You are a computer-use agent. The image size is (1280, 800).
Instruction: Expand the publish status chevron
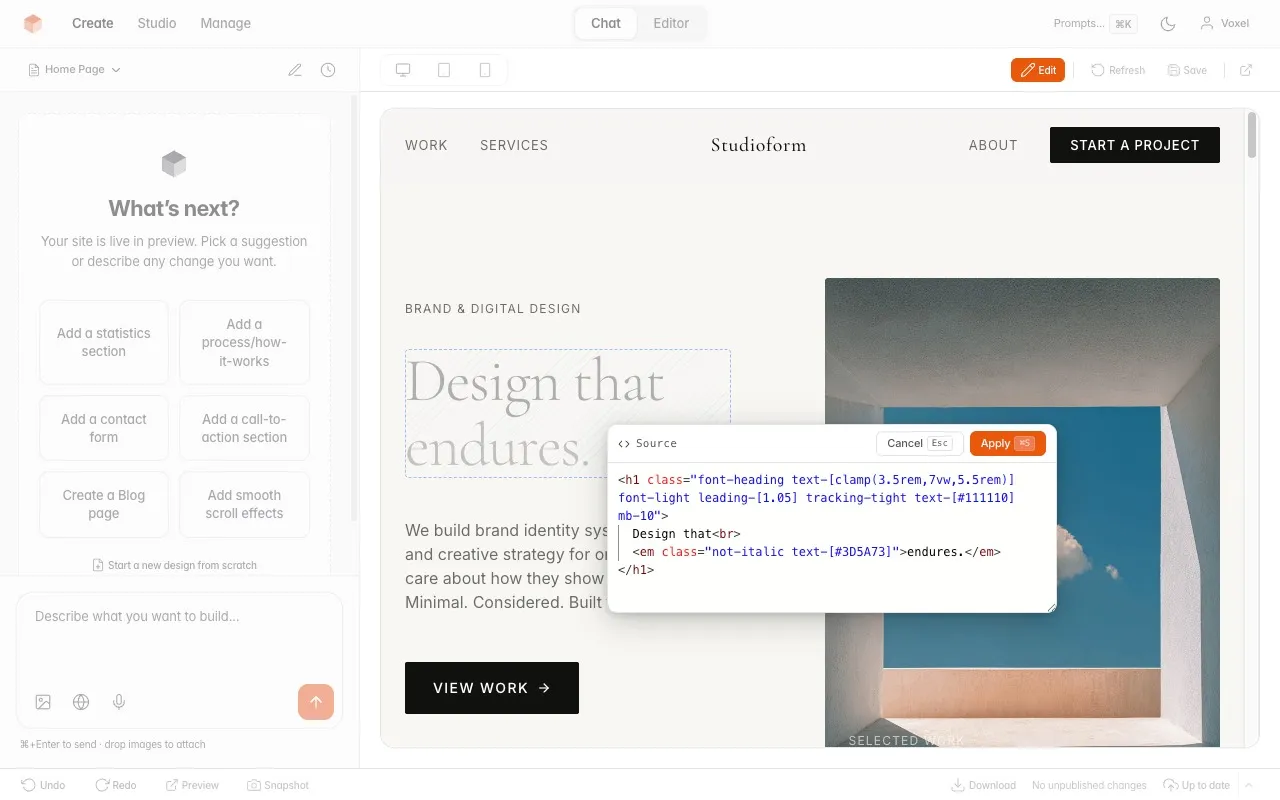(1247, 785)
